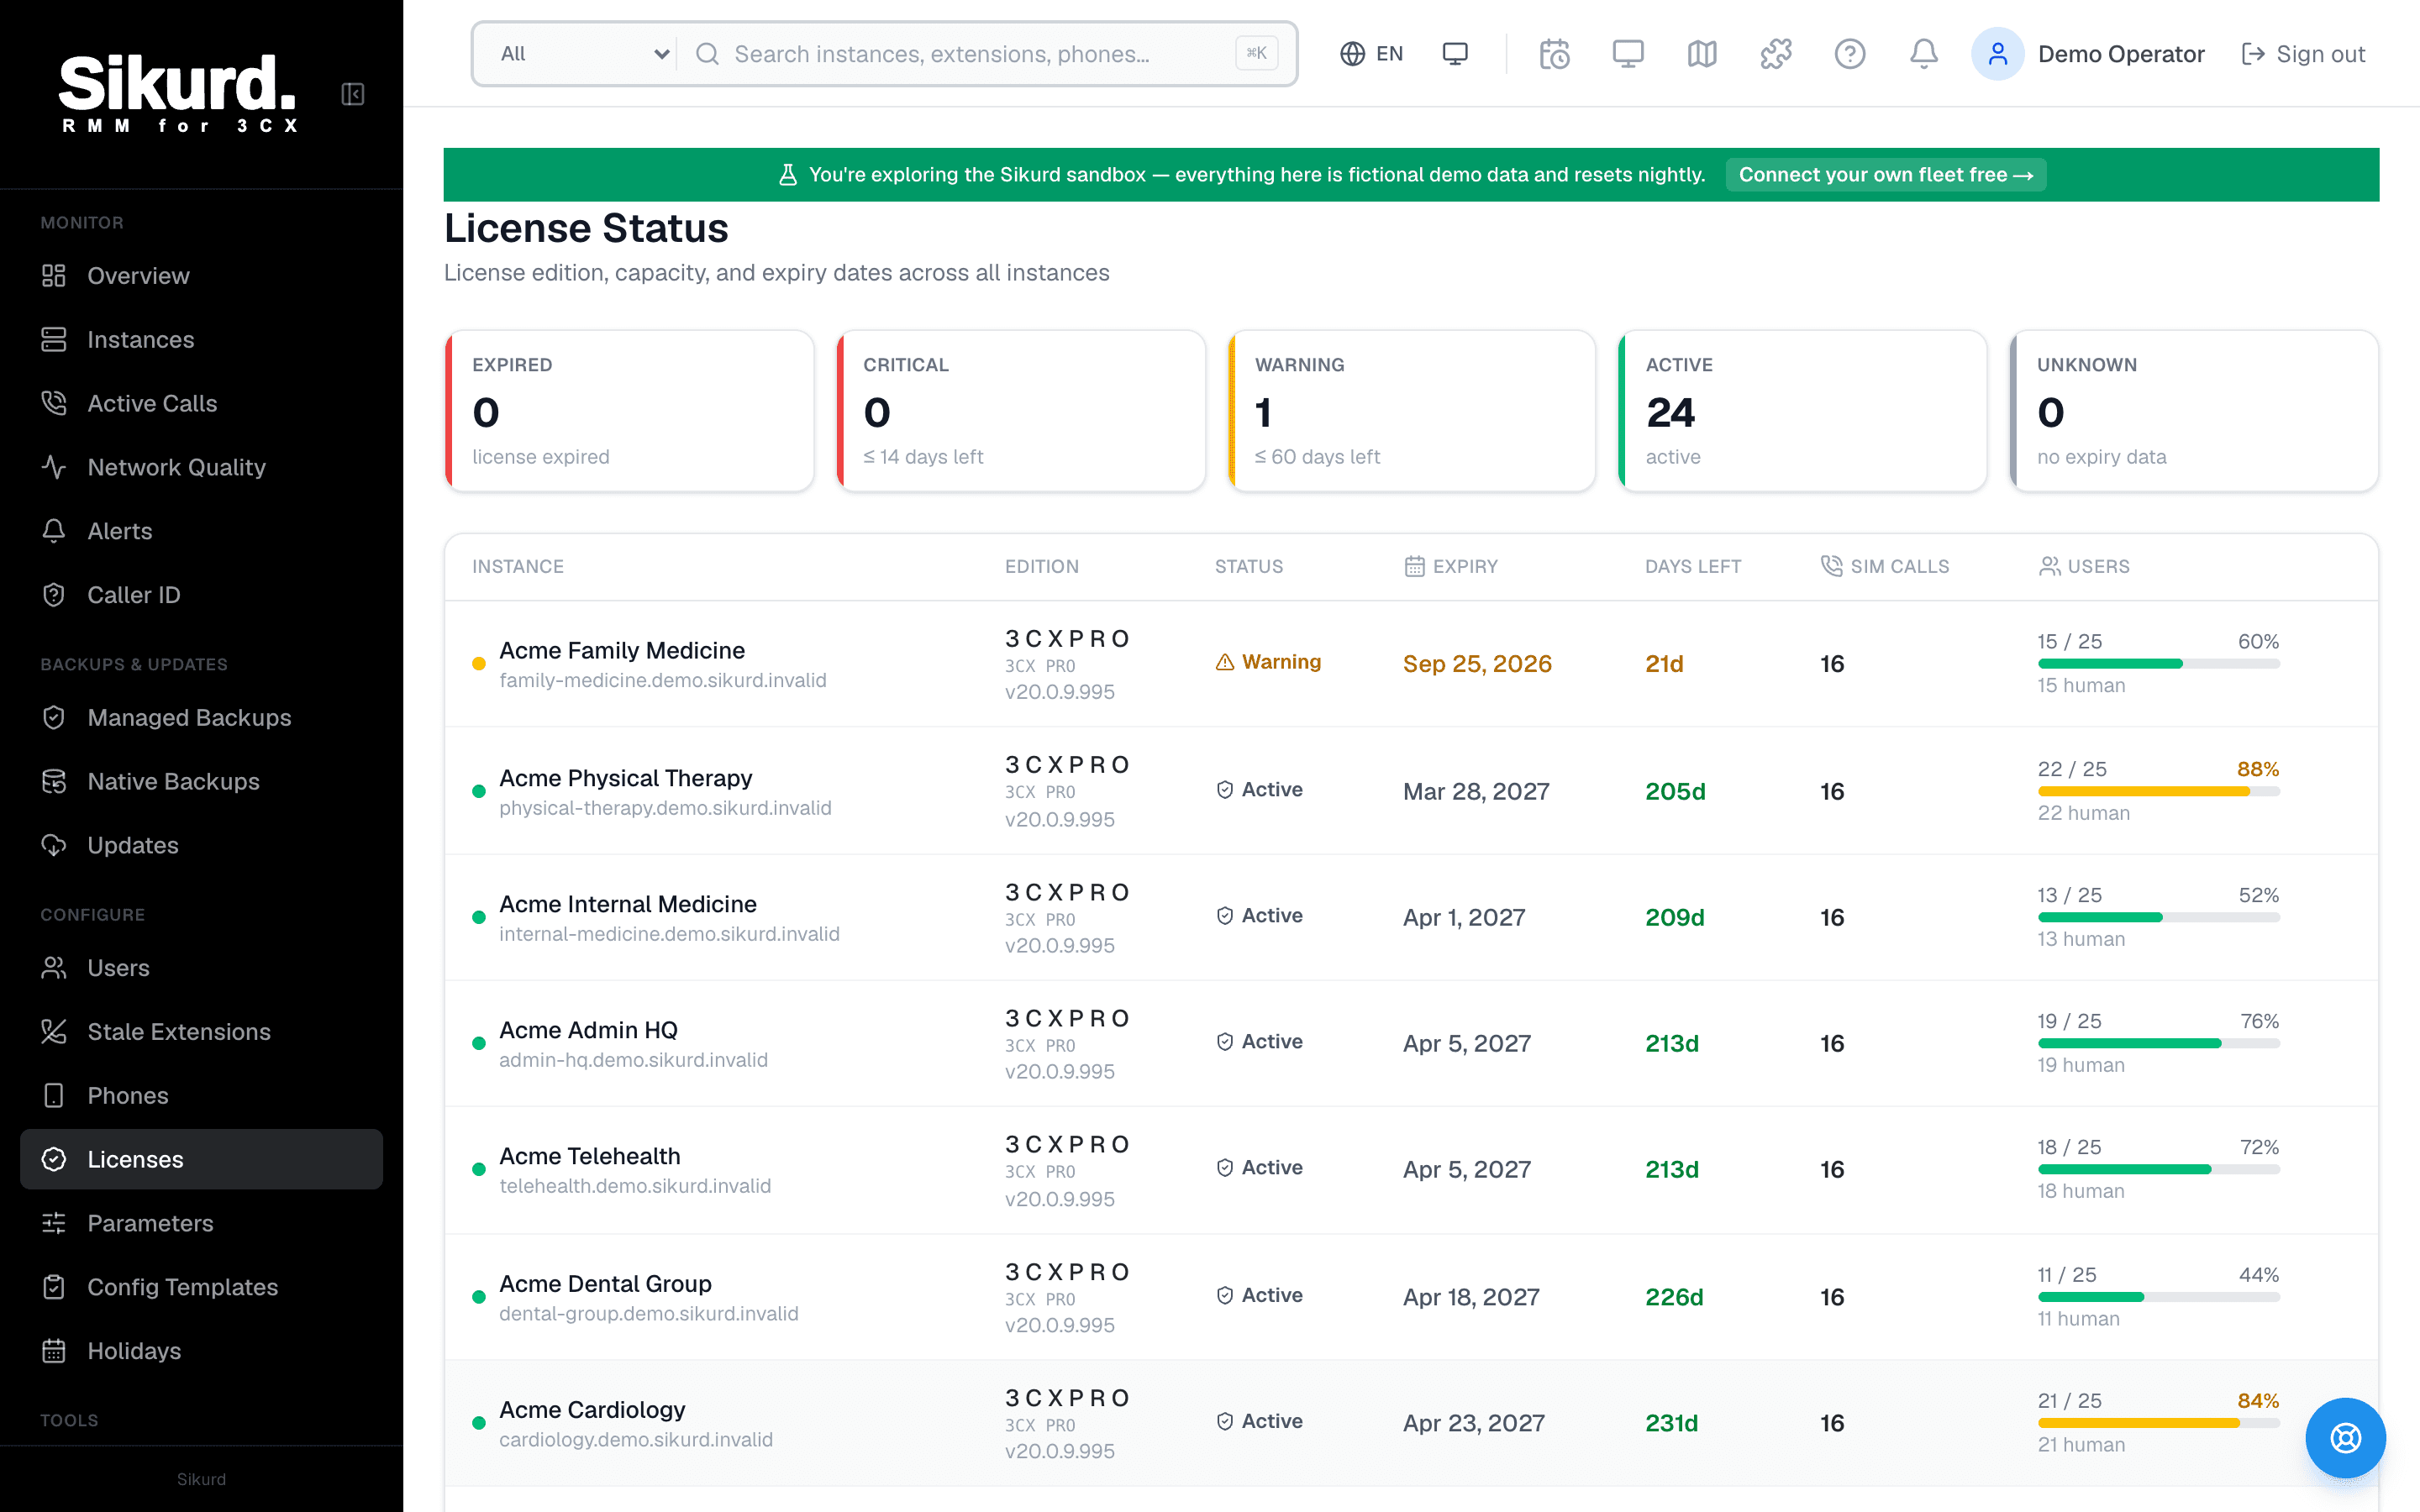The width and height of the screenshot is (2420, 1512).
Task: Filter by the Warning summary card
Action: [x=1411, y=411]
